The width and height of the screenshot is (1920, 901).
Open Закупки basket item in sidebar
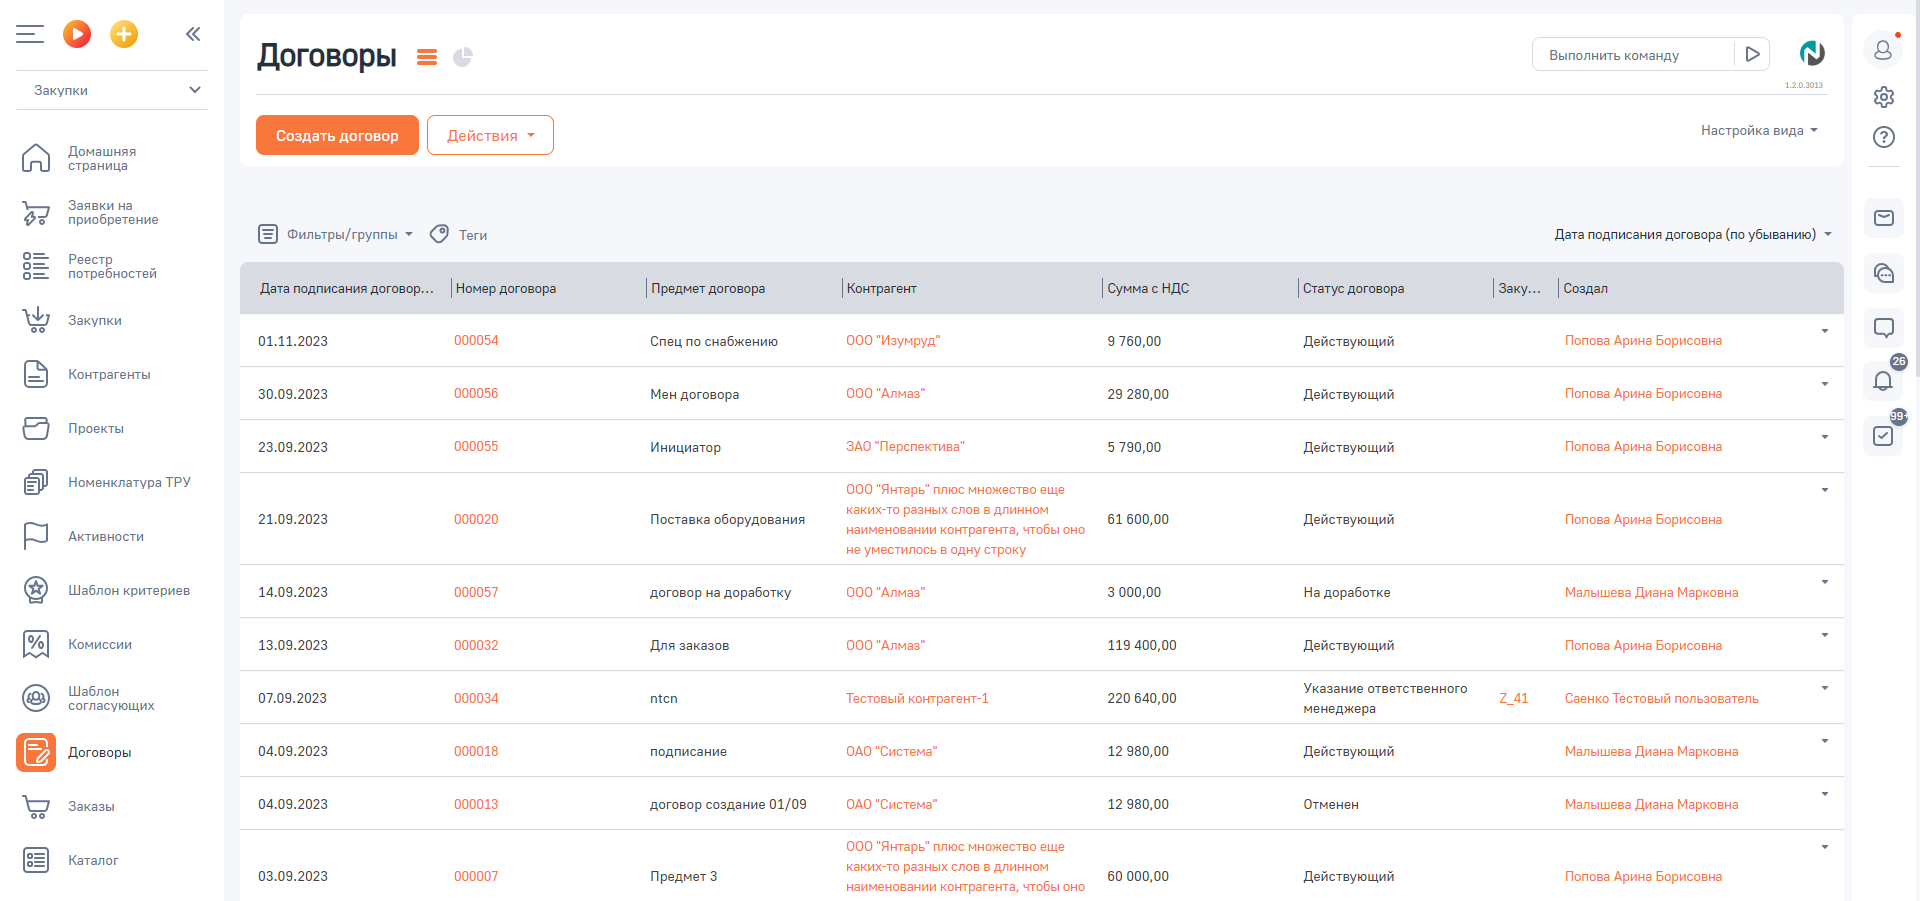[x=110, y=320]
